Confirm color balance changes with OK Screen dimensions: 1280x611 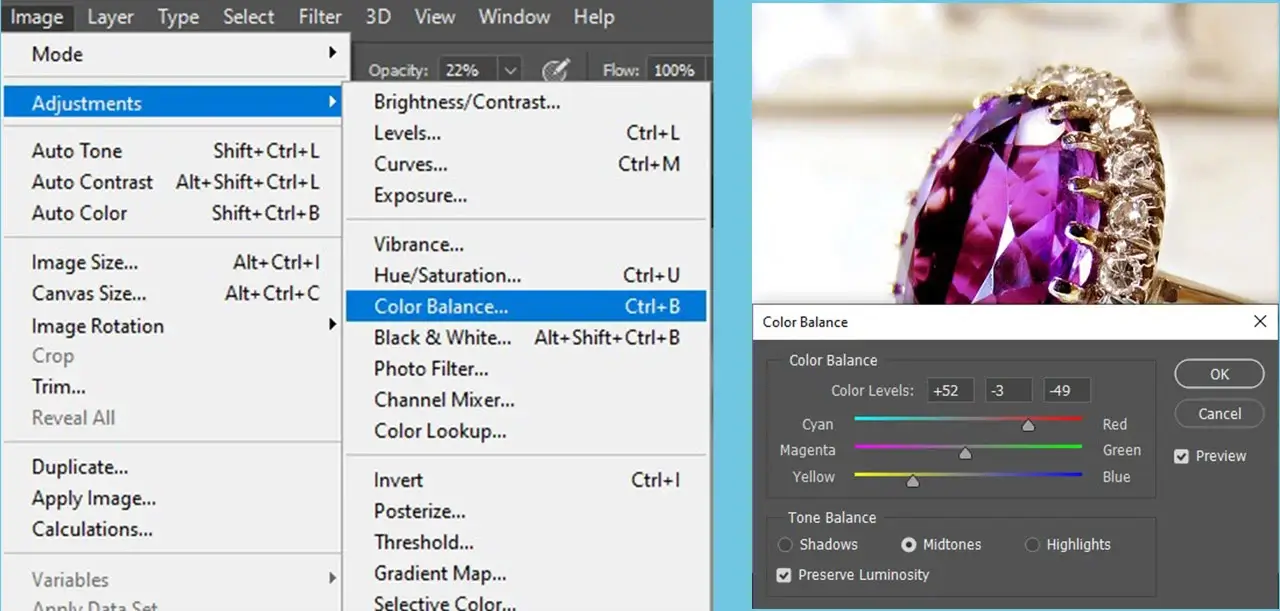click(1218, 373)
